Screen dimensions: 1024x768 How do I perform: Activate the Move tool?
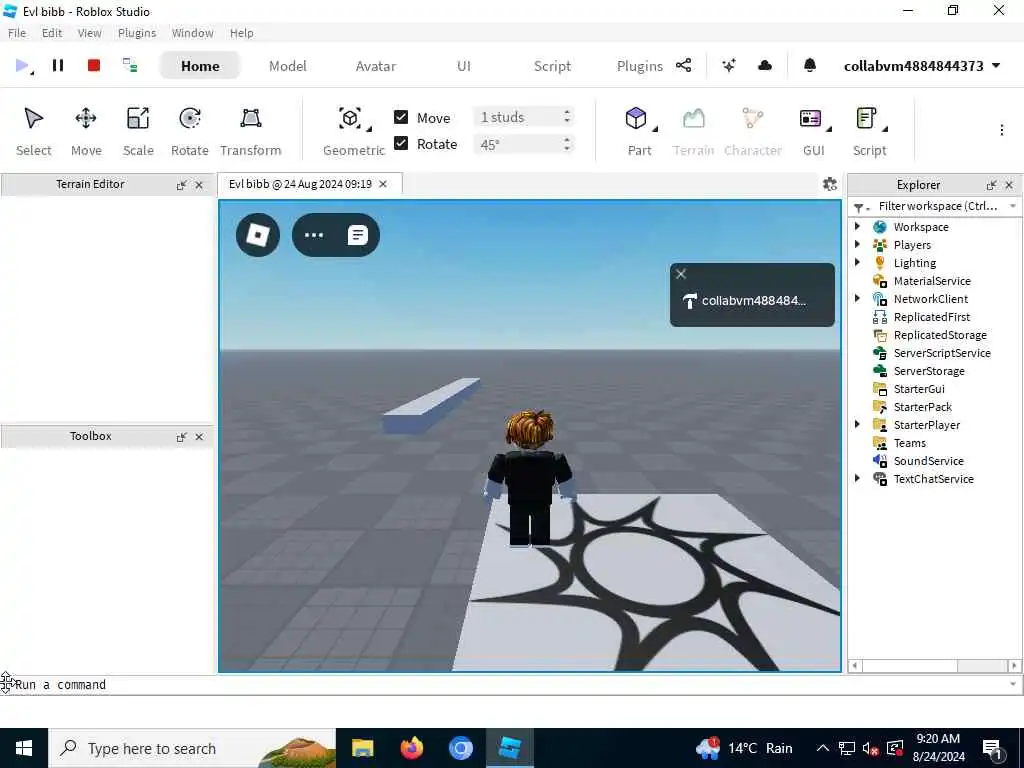pyautogui.click(x=86, y=131)
